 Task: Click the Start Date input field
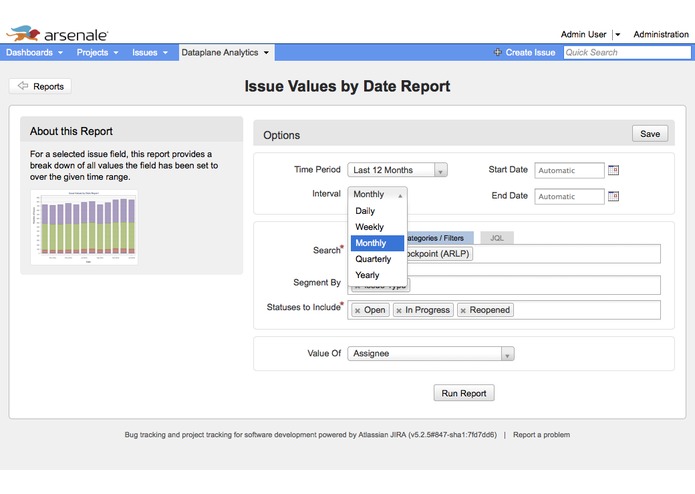tap(569, 170)
